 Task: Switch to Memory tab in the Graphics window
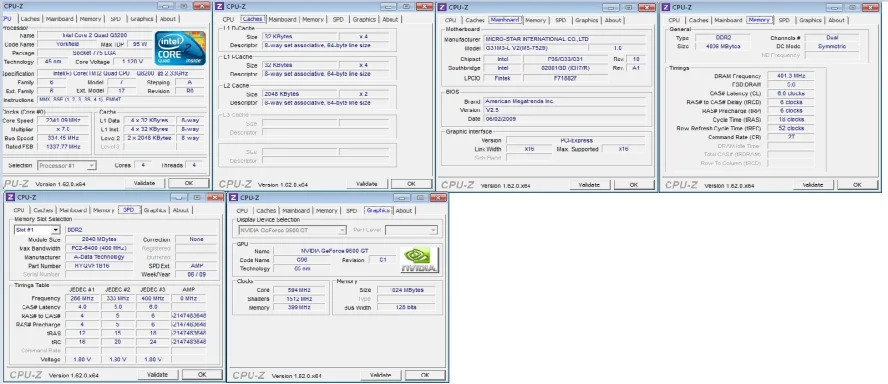tap(326, 210)
